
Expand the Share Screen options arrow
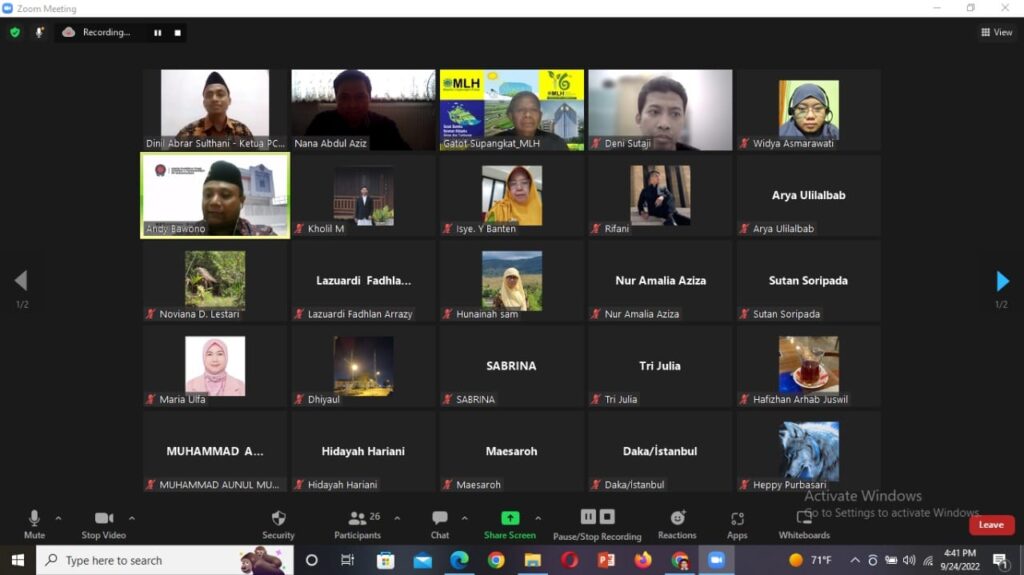coord(538,518)
